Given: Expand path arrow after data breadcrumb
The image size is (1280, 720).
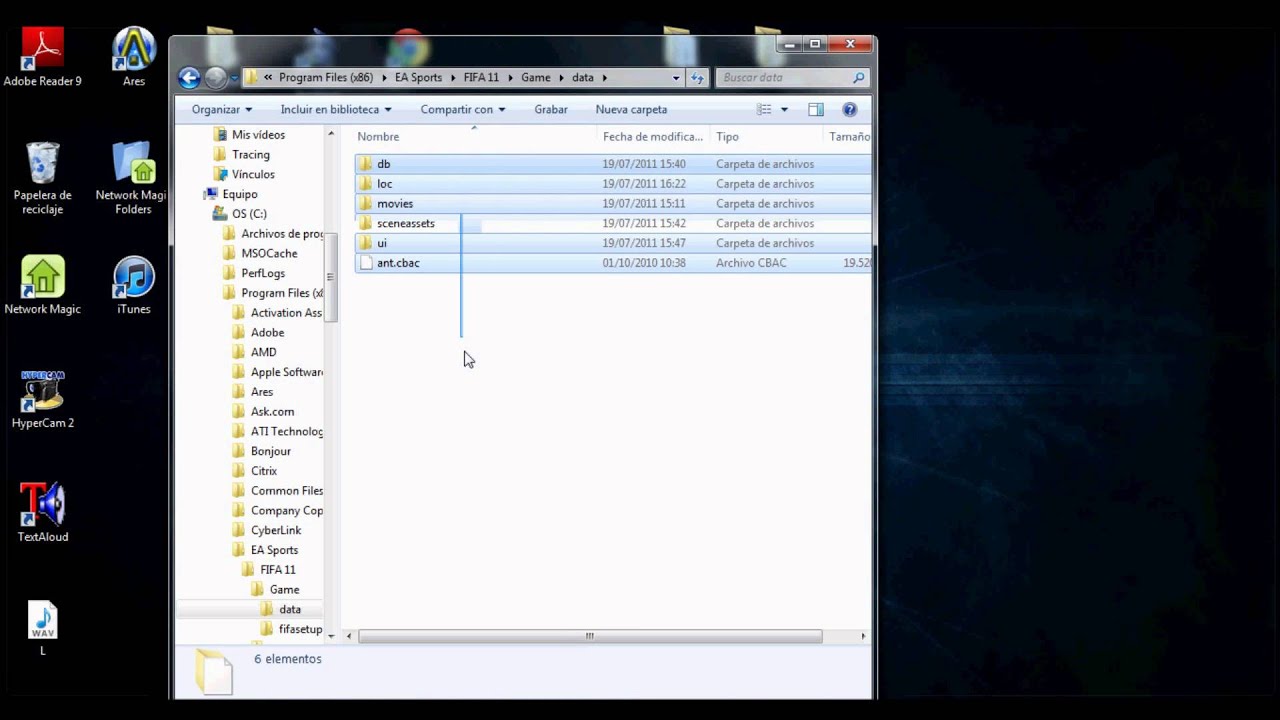Looking at the screenshot, I should (x=604, y=77).
